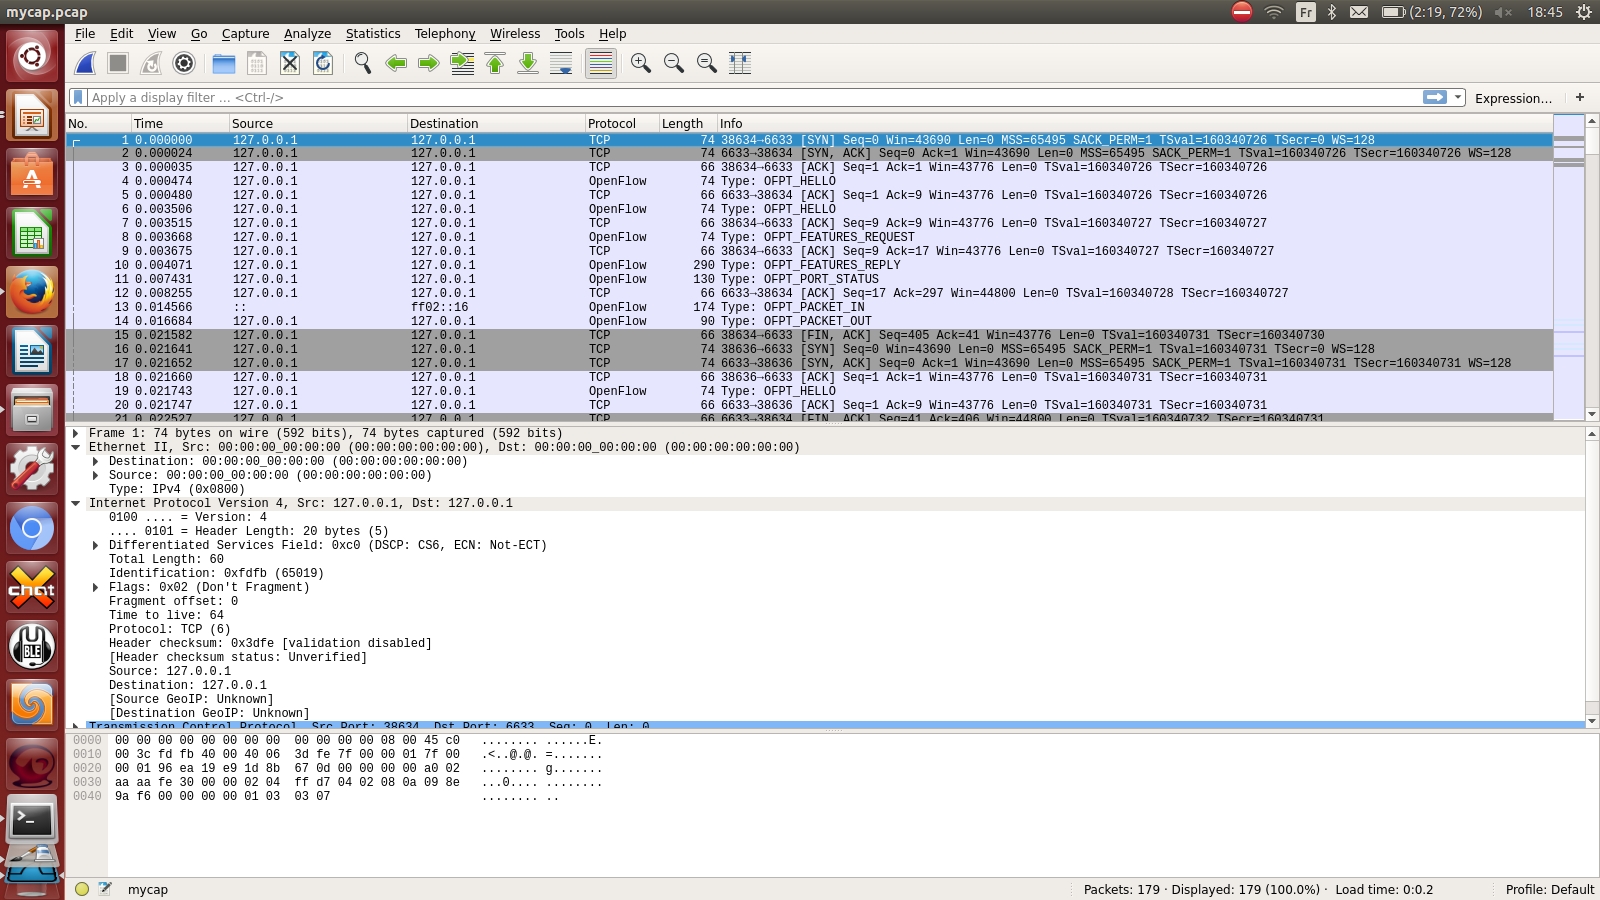Screen dimensions: 1600x900
Task: Select packet 13 OFPT_PACKET_IN row
Action: [x=809, y=307]
